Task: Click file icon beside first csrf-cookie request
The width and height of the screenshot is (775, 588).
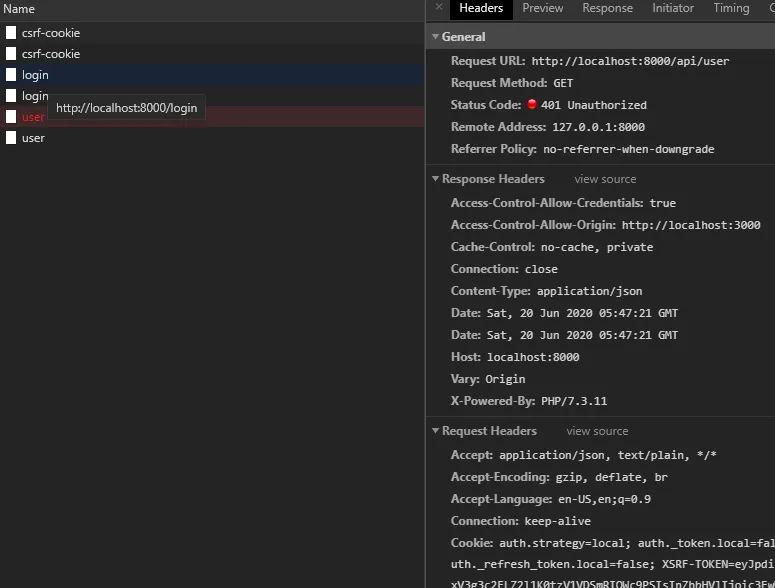Action: coord(11,33)
